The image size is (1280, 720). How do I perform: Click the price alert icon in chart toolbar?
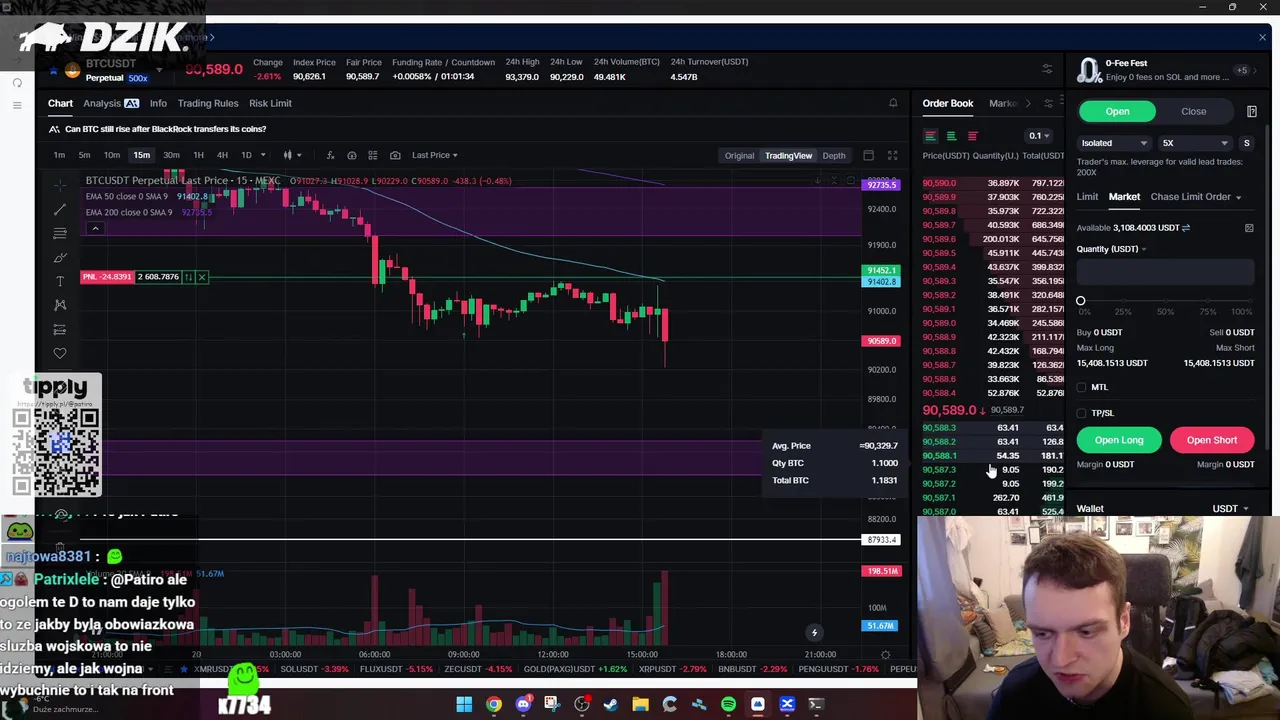click(x=351, y=155)
